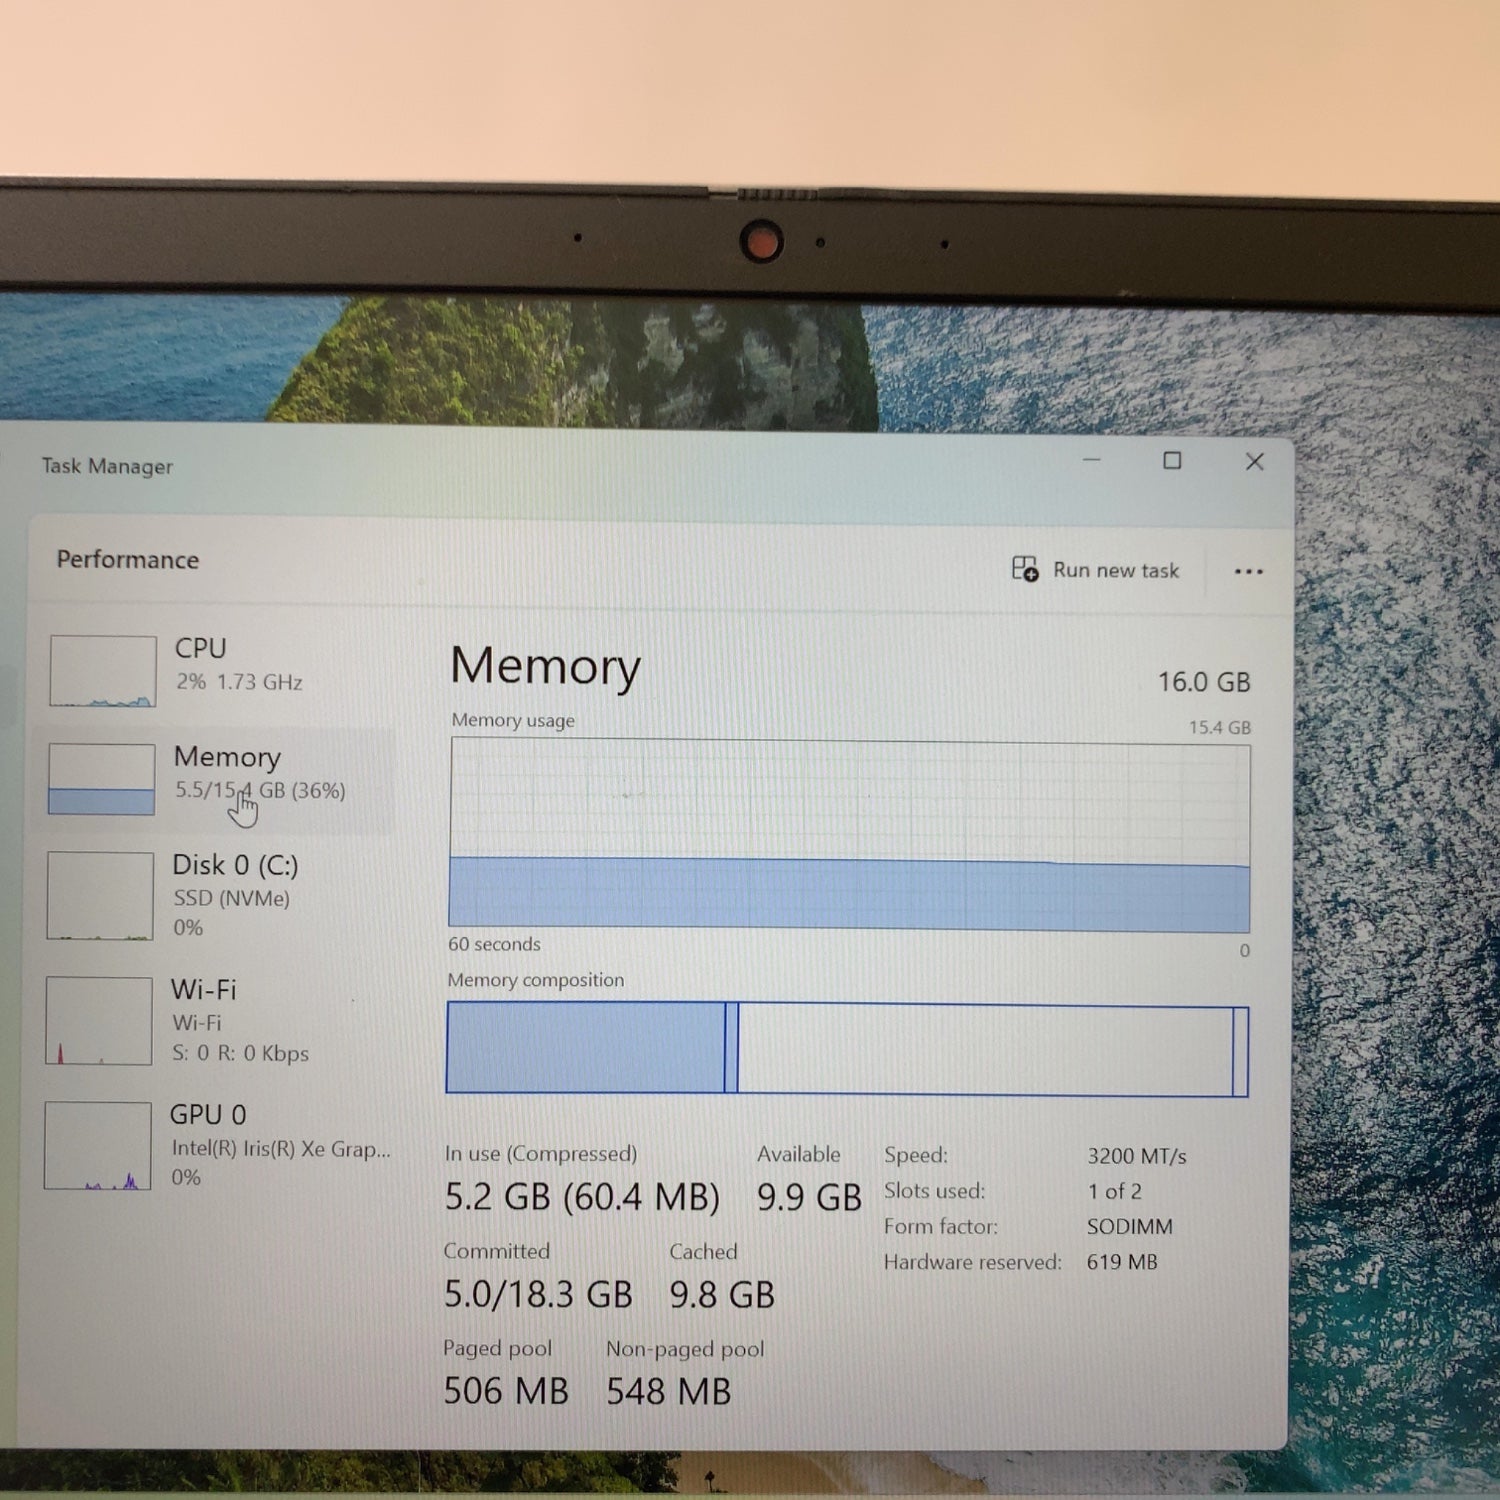Click the Run new task icon

[1024, 569]
